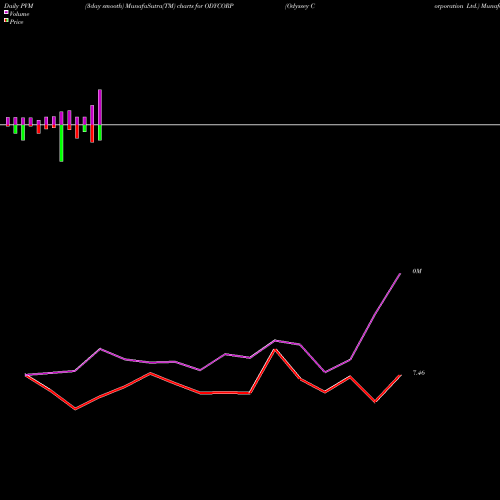The image size is (500, 500).
Task: Select the Price legend label
Action: coord(16,22)
